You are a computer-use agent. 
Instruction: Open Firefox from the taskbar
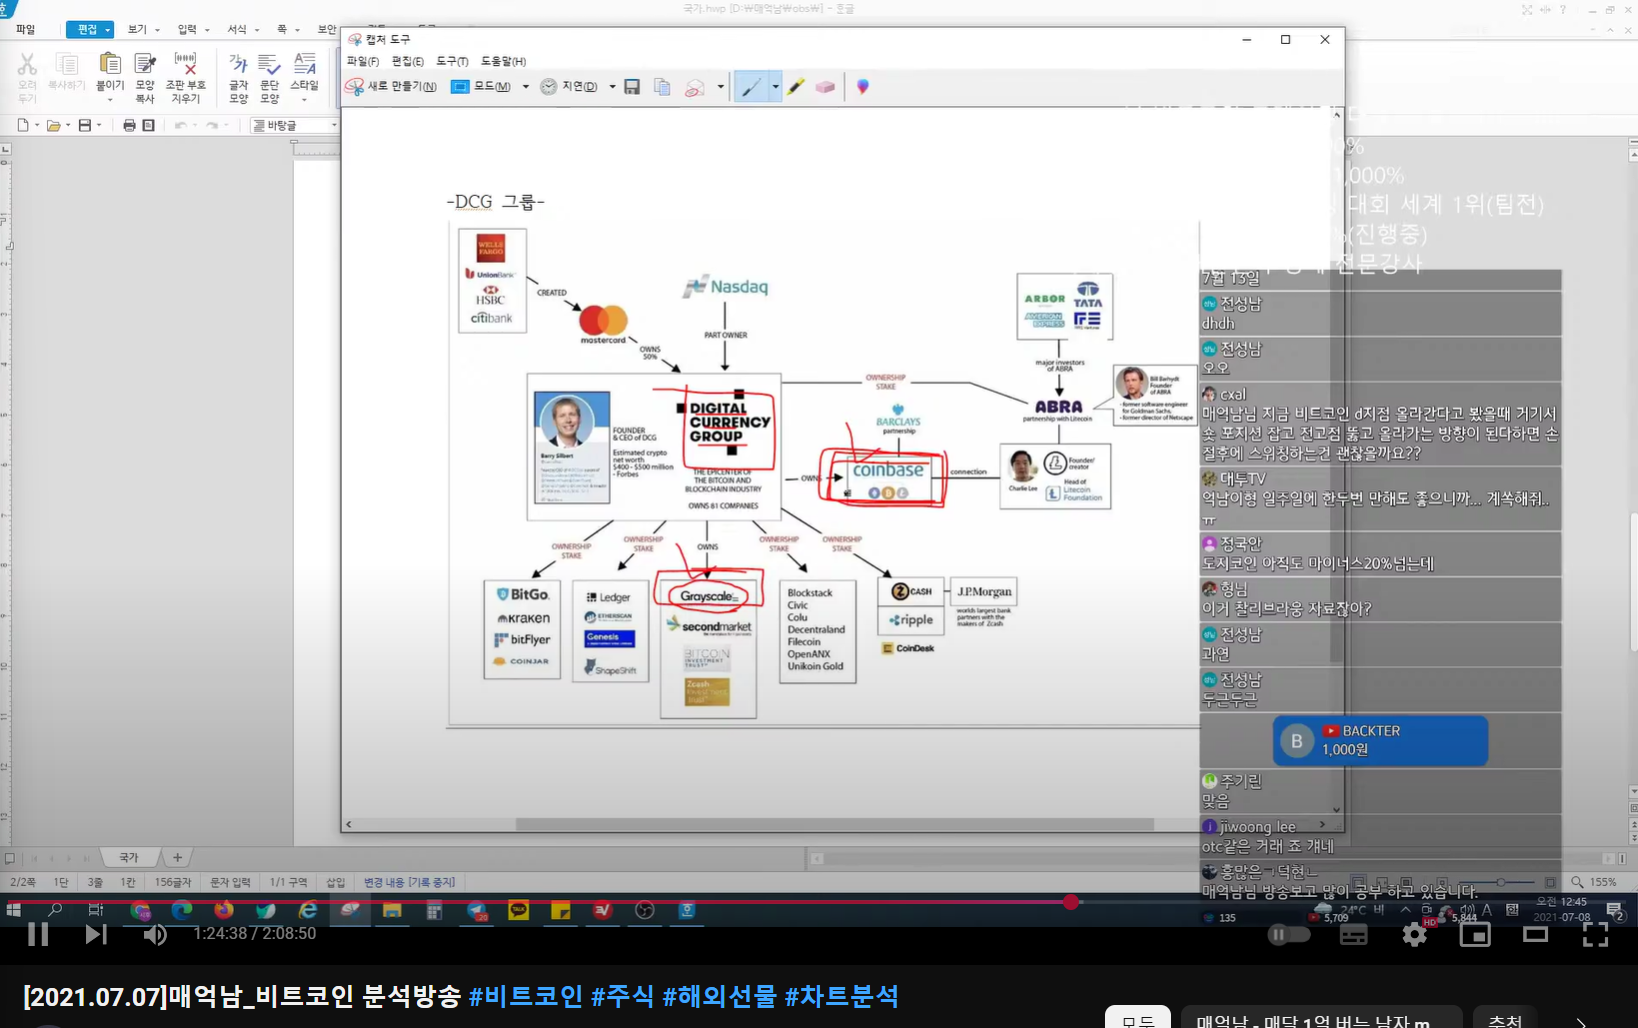click(x=224, y=910)
